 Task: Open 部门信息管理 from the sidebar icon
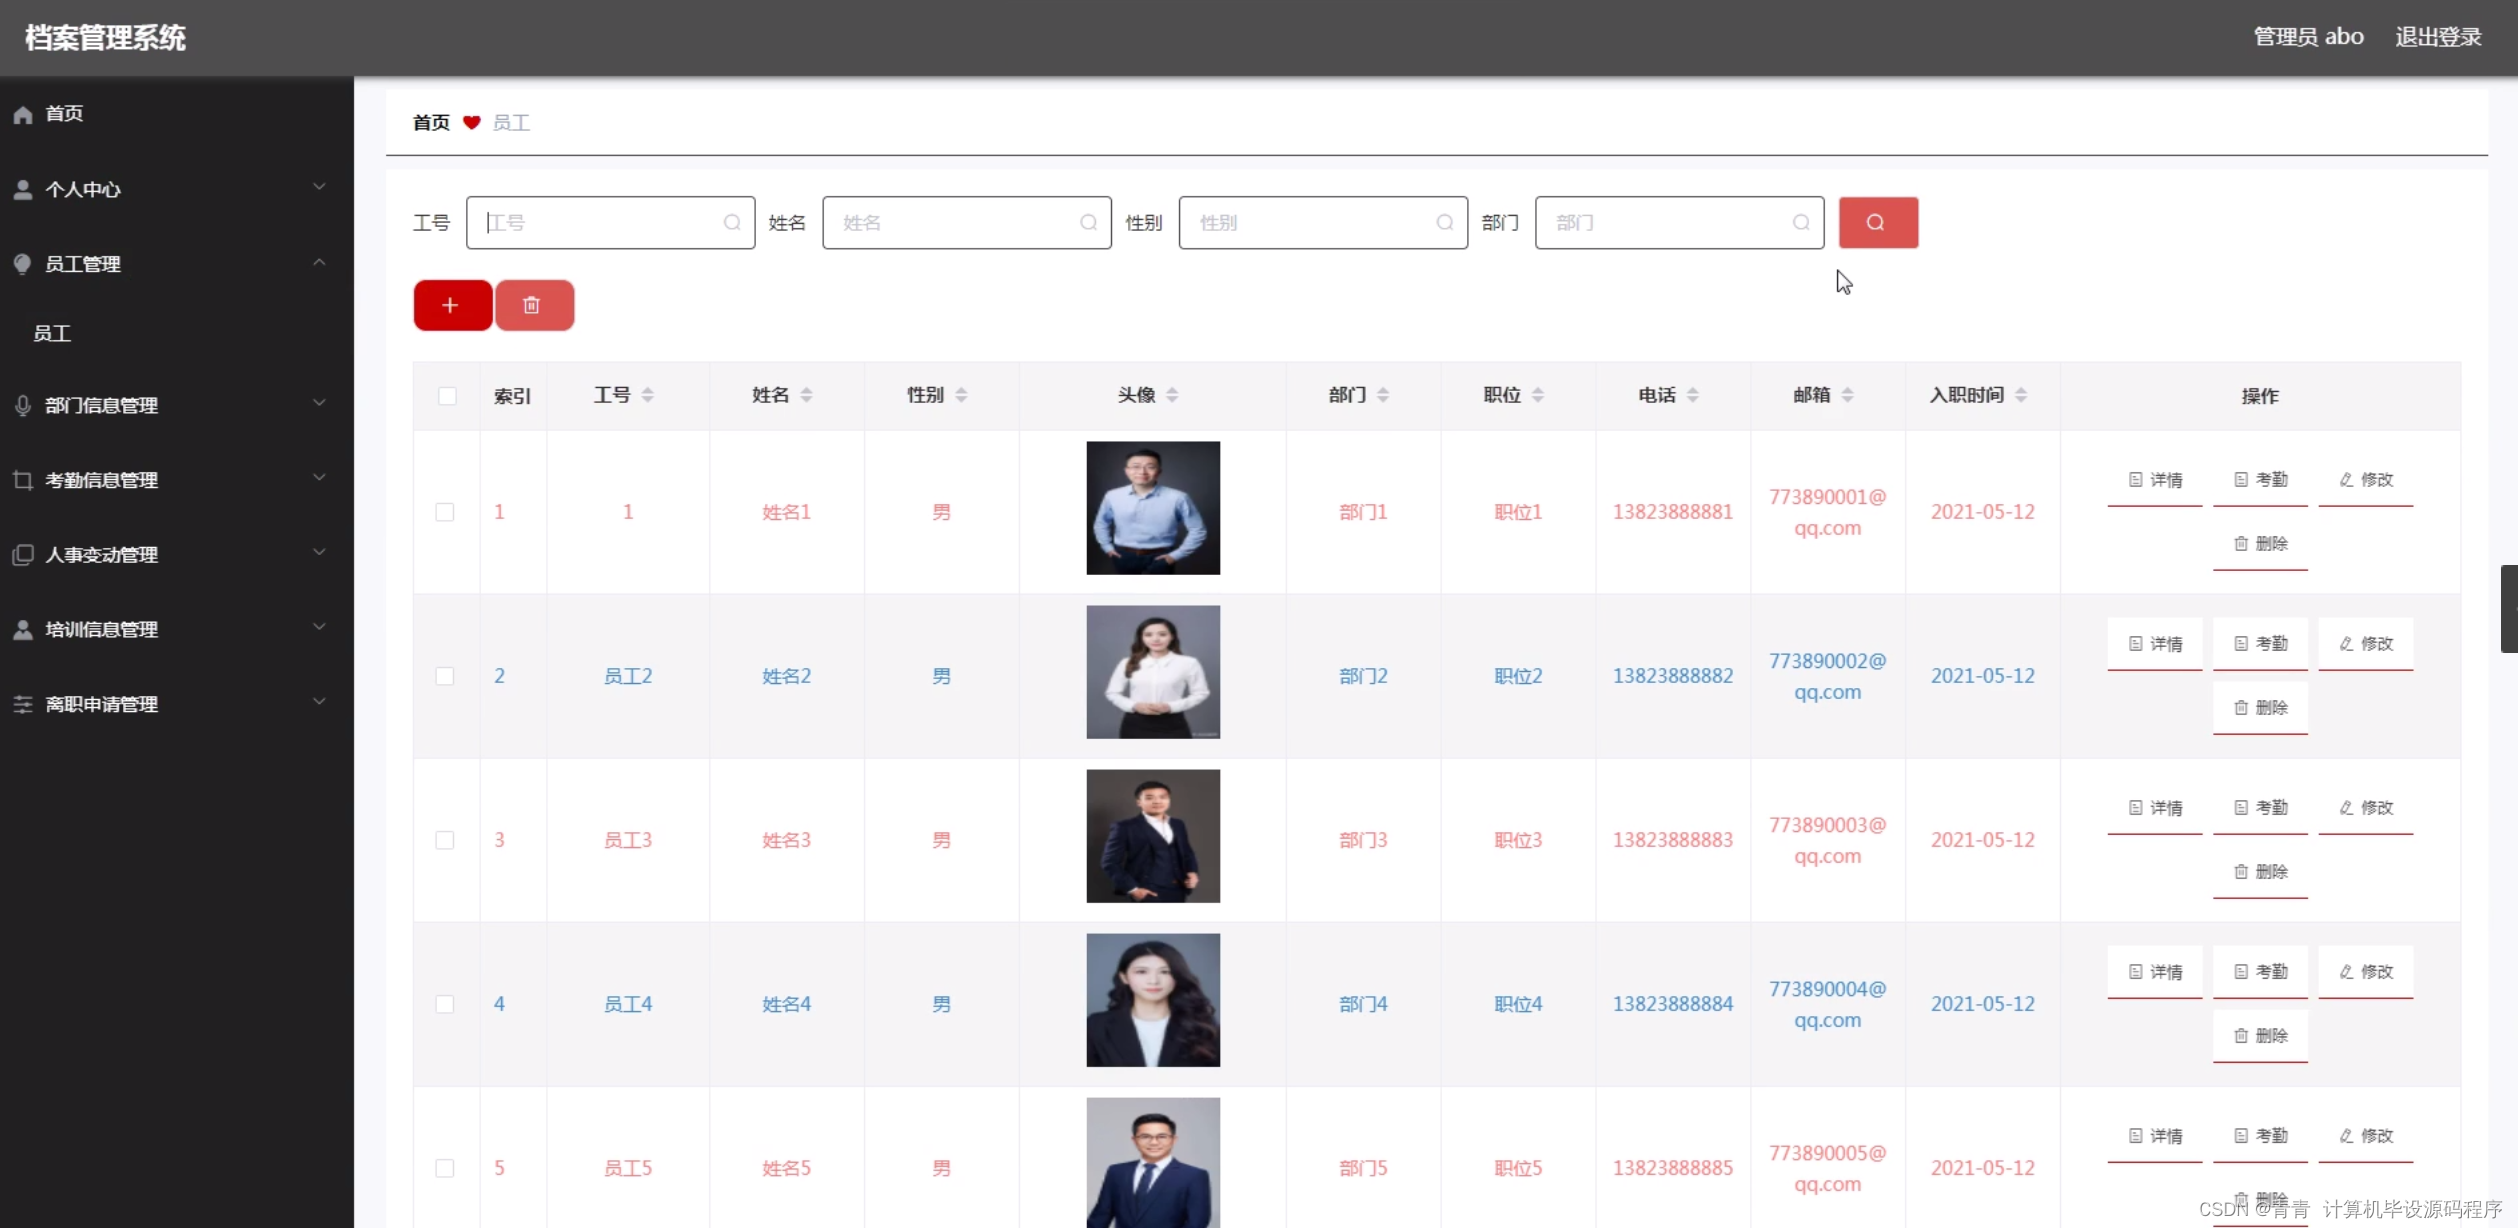22,406
